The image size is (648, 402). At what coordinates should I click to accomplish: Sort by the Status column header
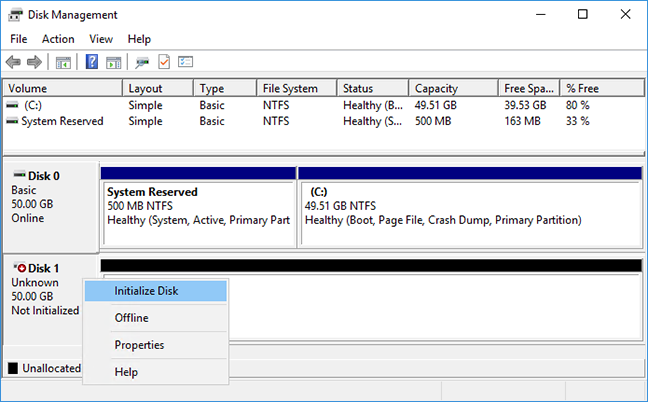(x=373, y=88)
